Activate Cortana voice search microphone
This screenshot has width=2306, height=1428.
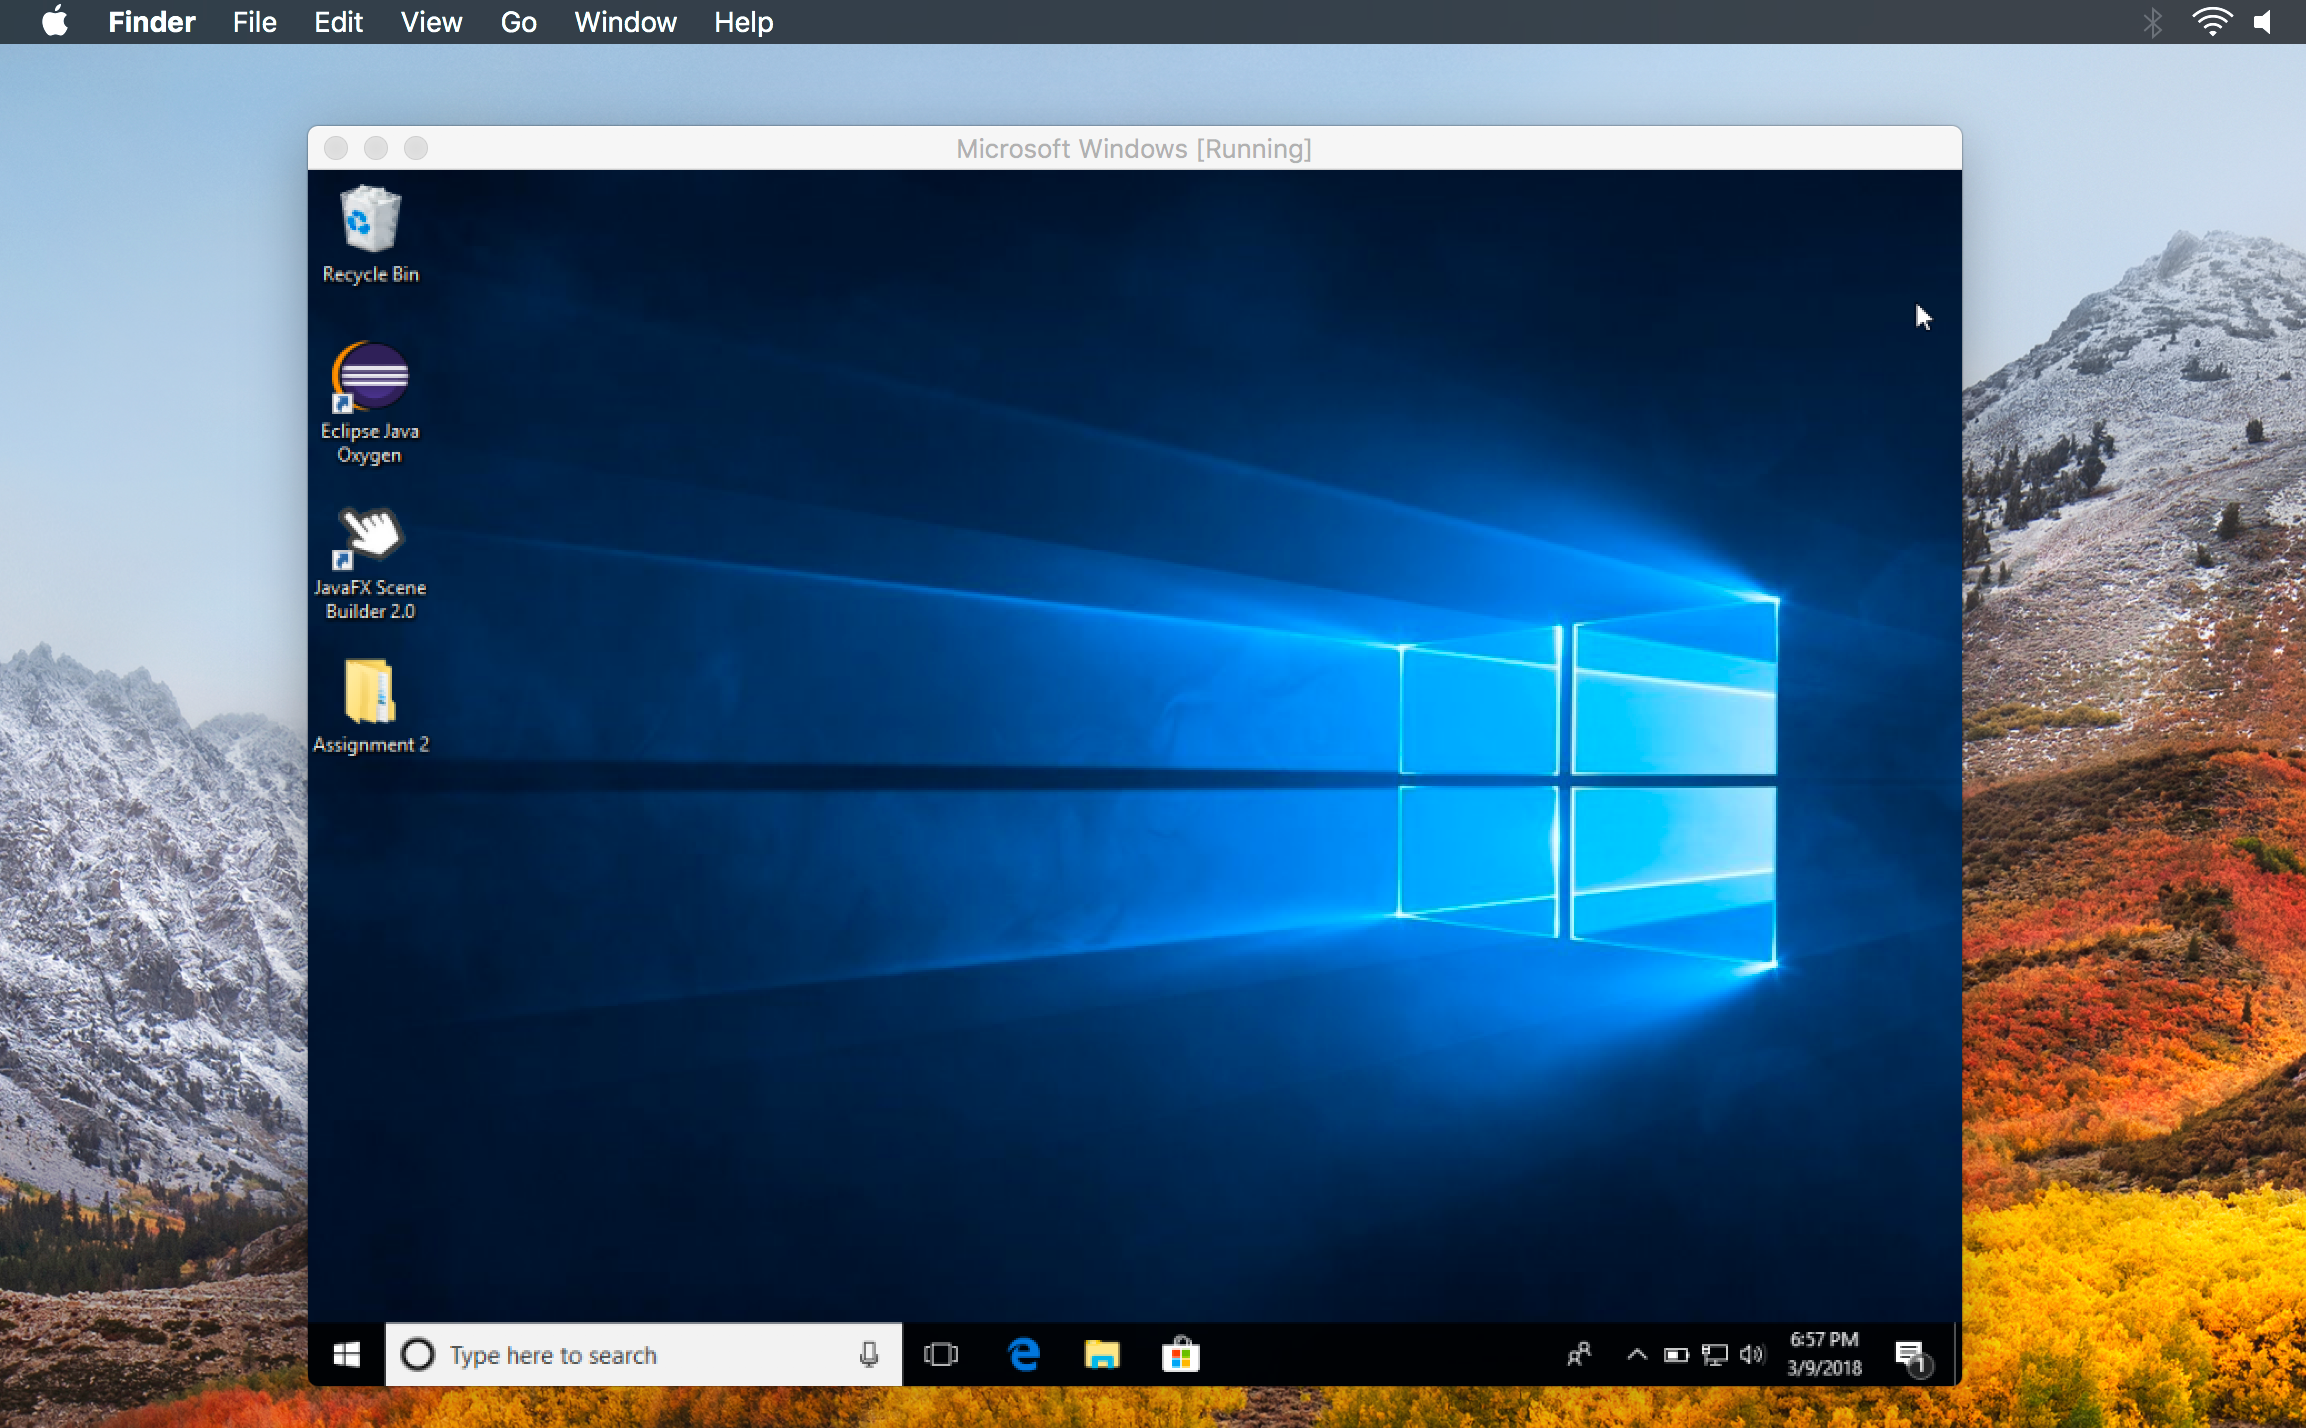point(867,1353)
